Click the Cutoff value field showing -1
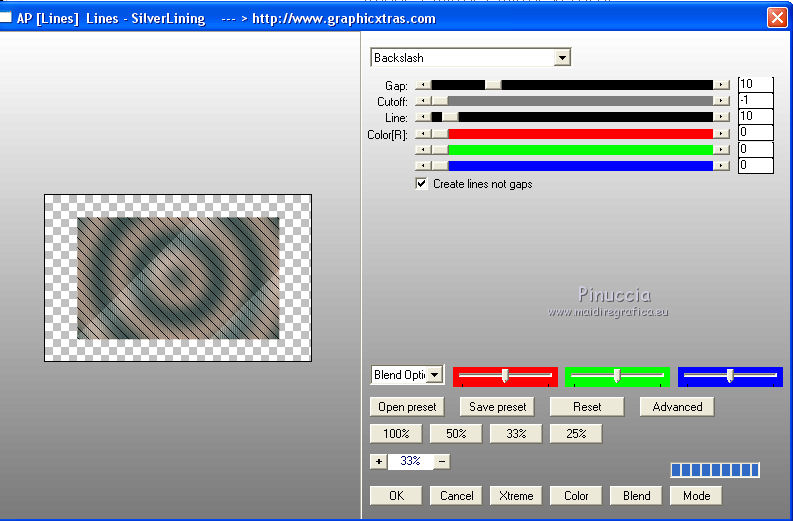793x521 pixels. (756, 101)
